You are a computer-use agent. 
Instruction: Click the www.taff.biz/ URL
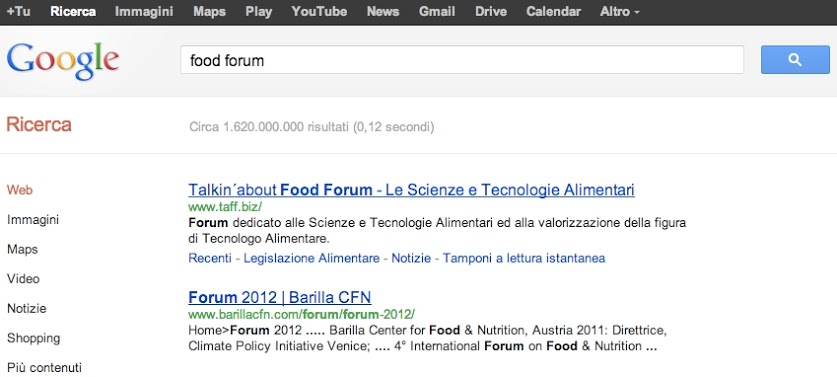[225, 206]
